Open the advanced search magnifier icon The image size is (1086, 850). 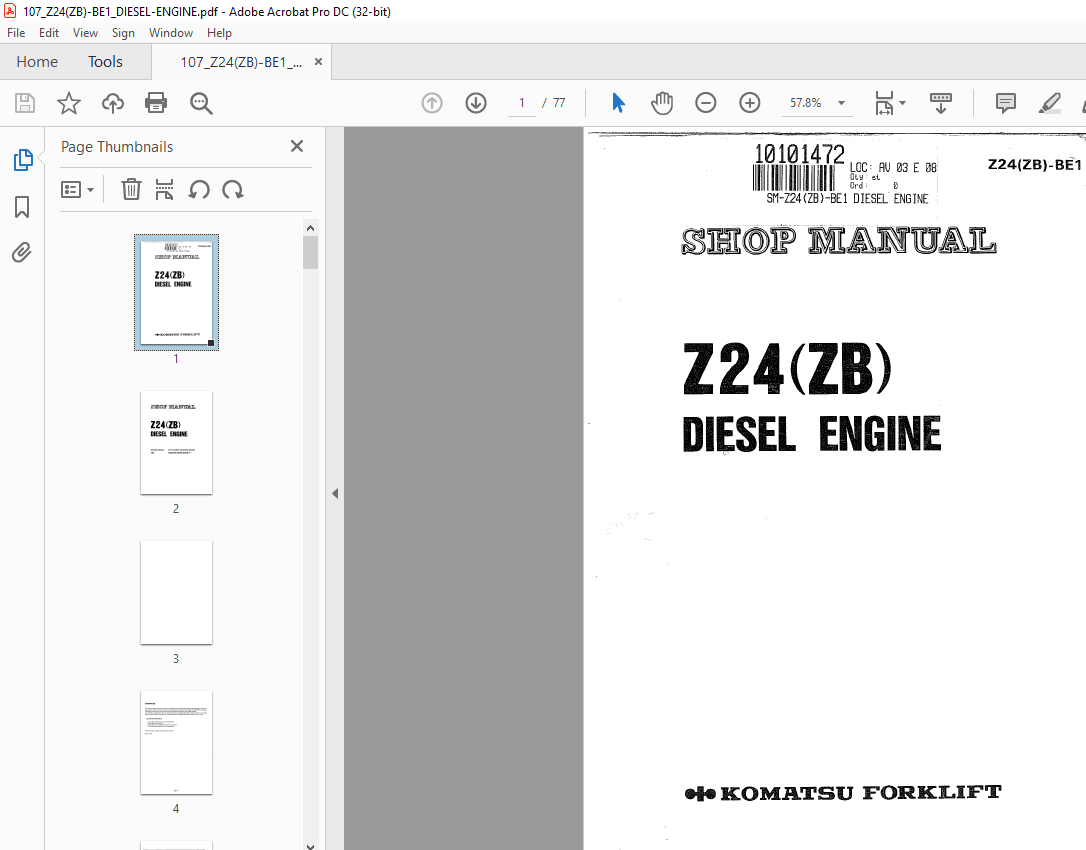coord(200,102)
